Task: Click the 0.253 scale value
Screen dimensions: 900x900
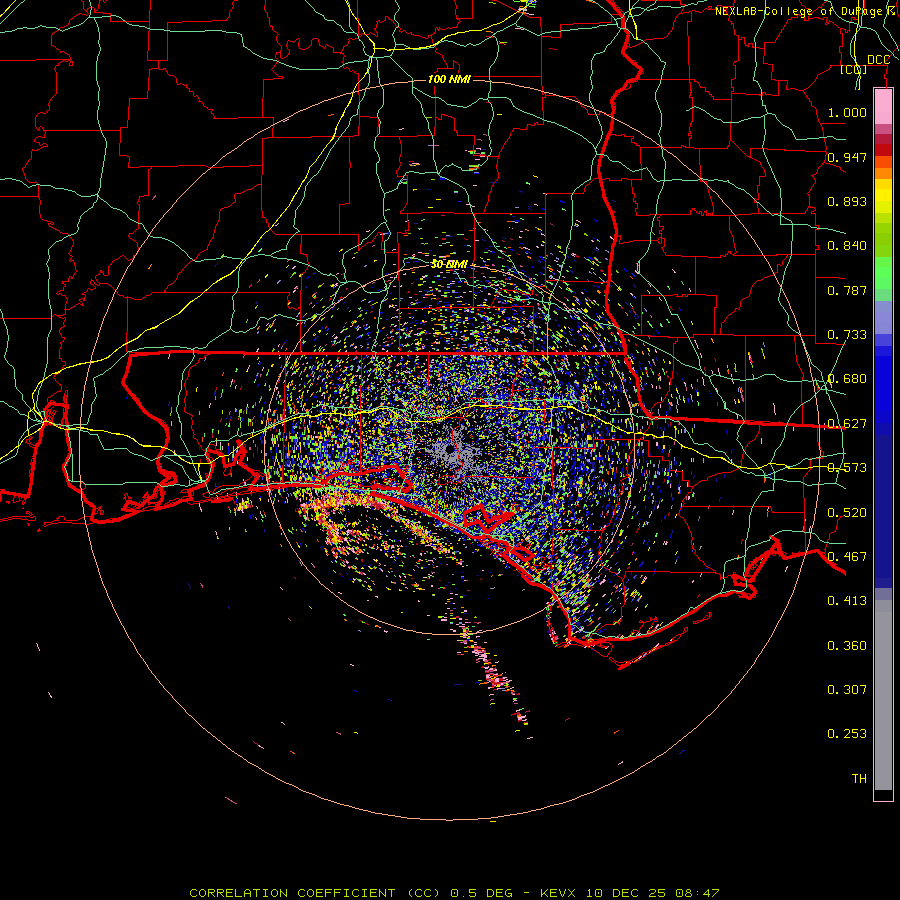Action: tap(847, 734)
